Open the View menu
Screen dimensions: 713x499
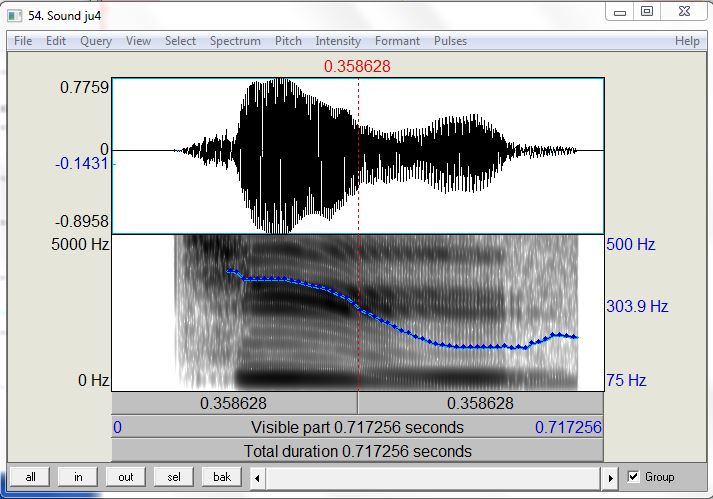click(138, 41)
